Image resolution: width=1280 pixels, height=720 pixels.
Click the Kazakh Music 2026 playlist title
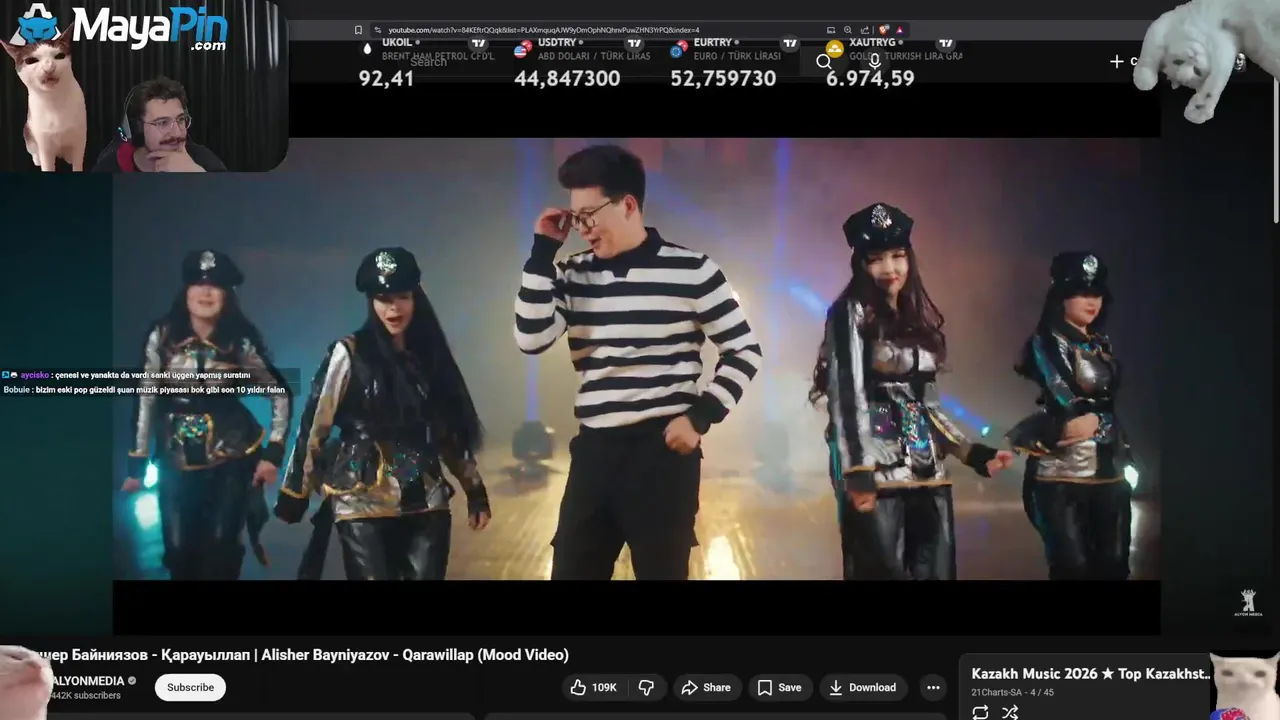(x=1091, y=674)
